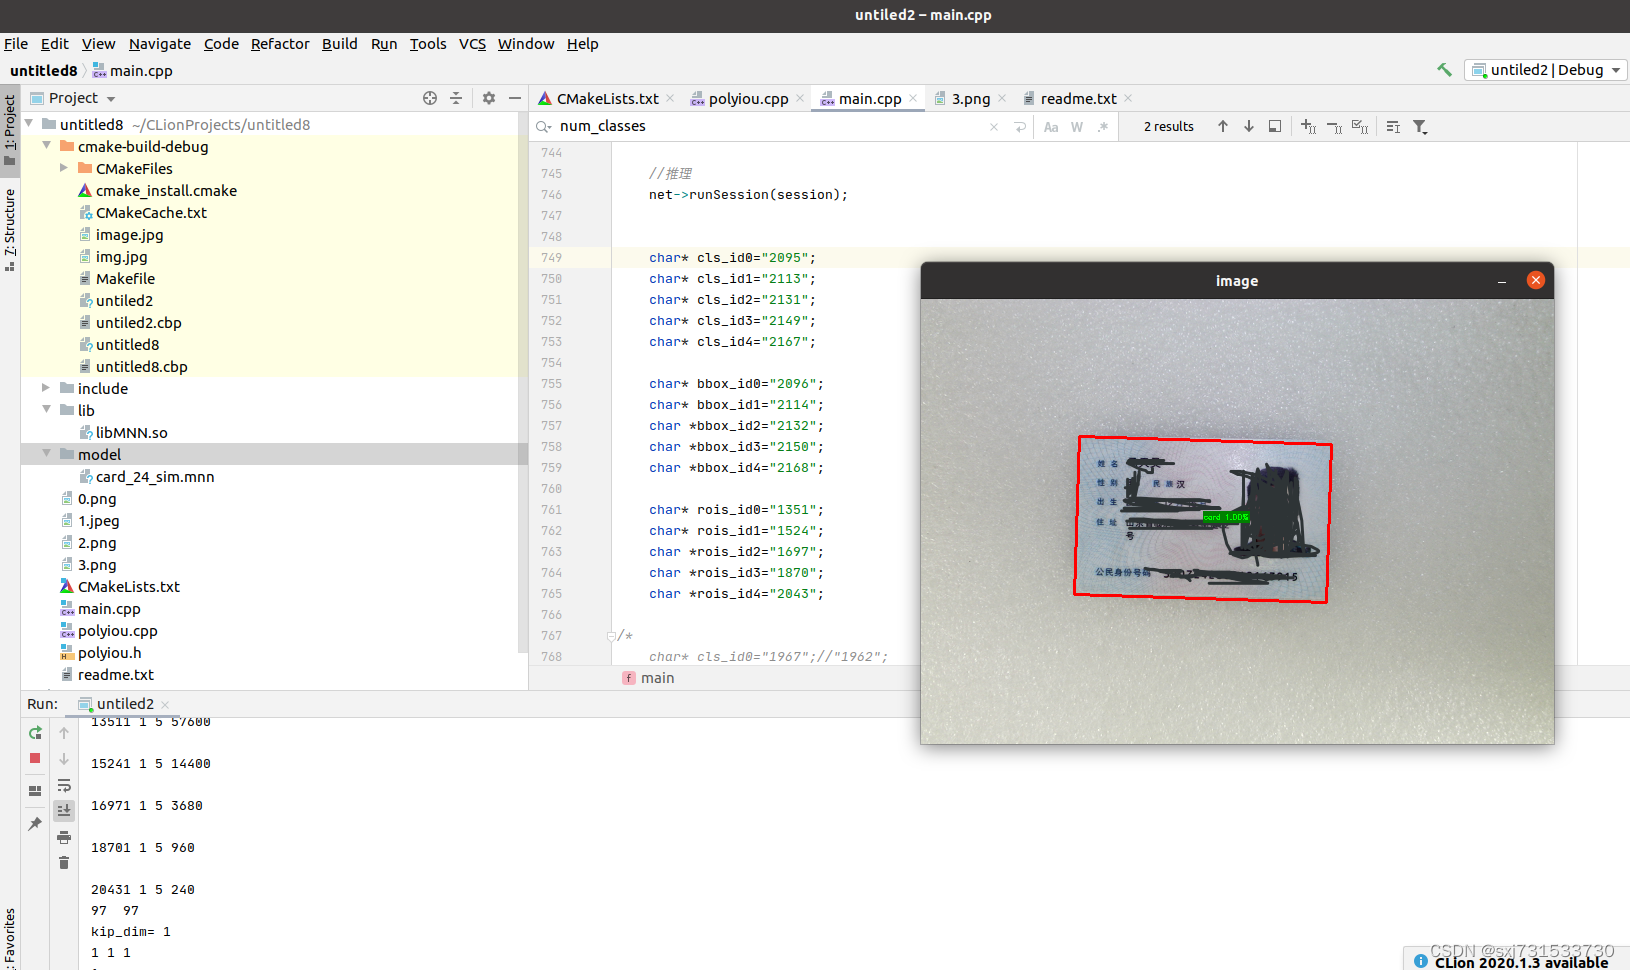This screenshot has width=1630, height=970.
Task: Click the CLion 2020.1.3 available notification
Action: (x=1521, y=962)
